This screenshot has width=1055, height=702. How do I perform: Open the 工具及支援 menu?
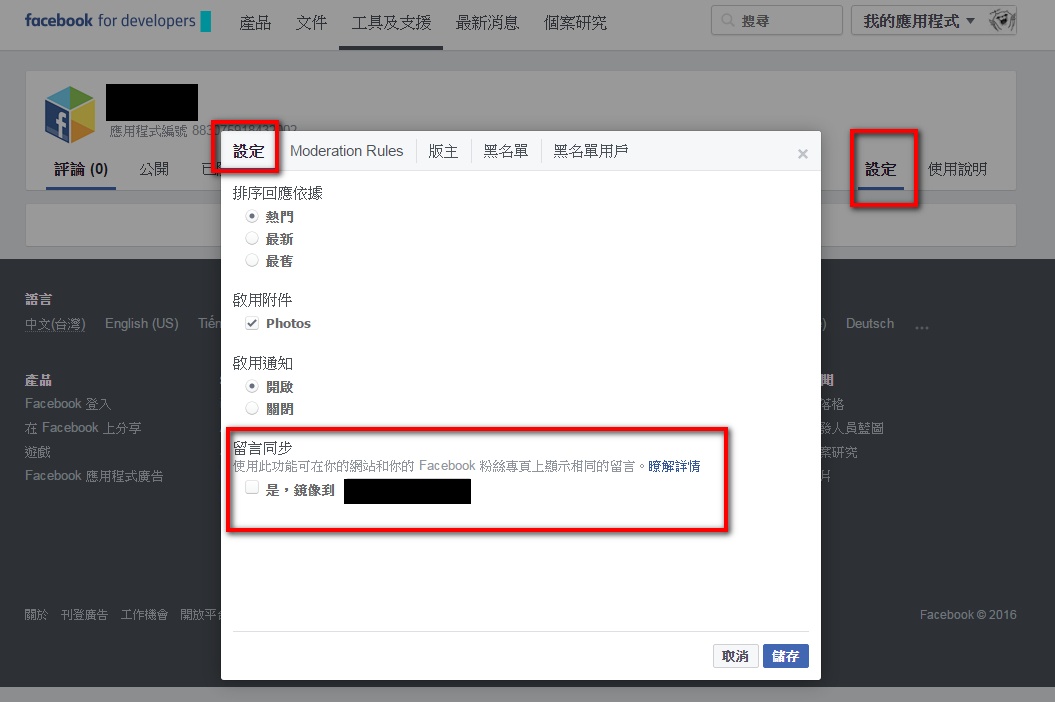tap(391, 23)
